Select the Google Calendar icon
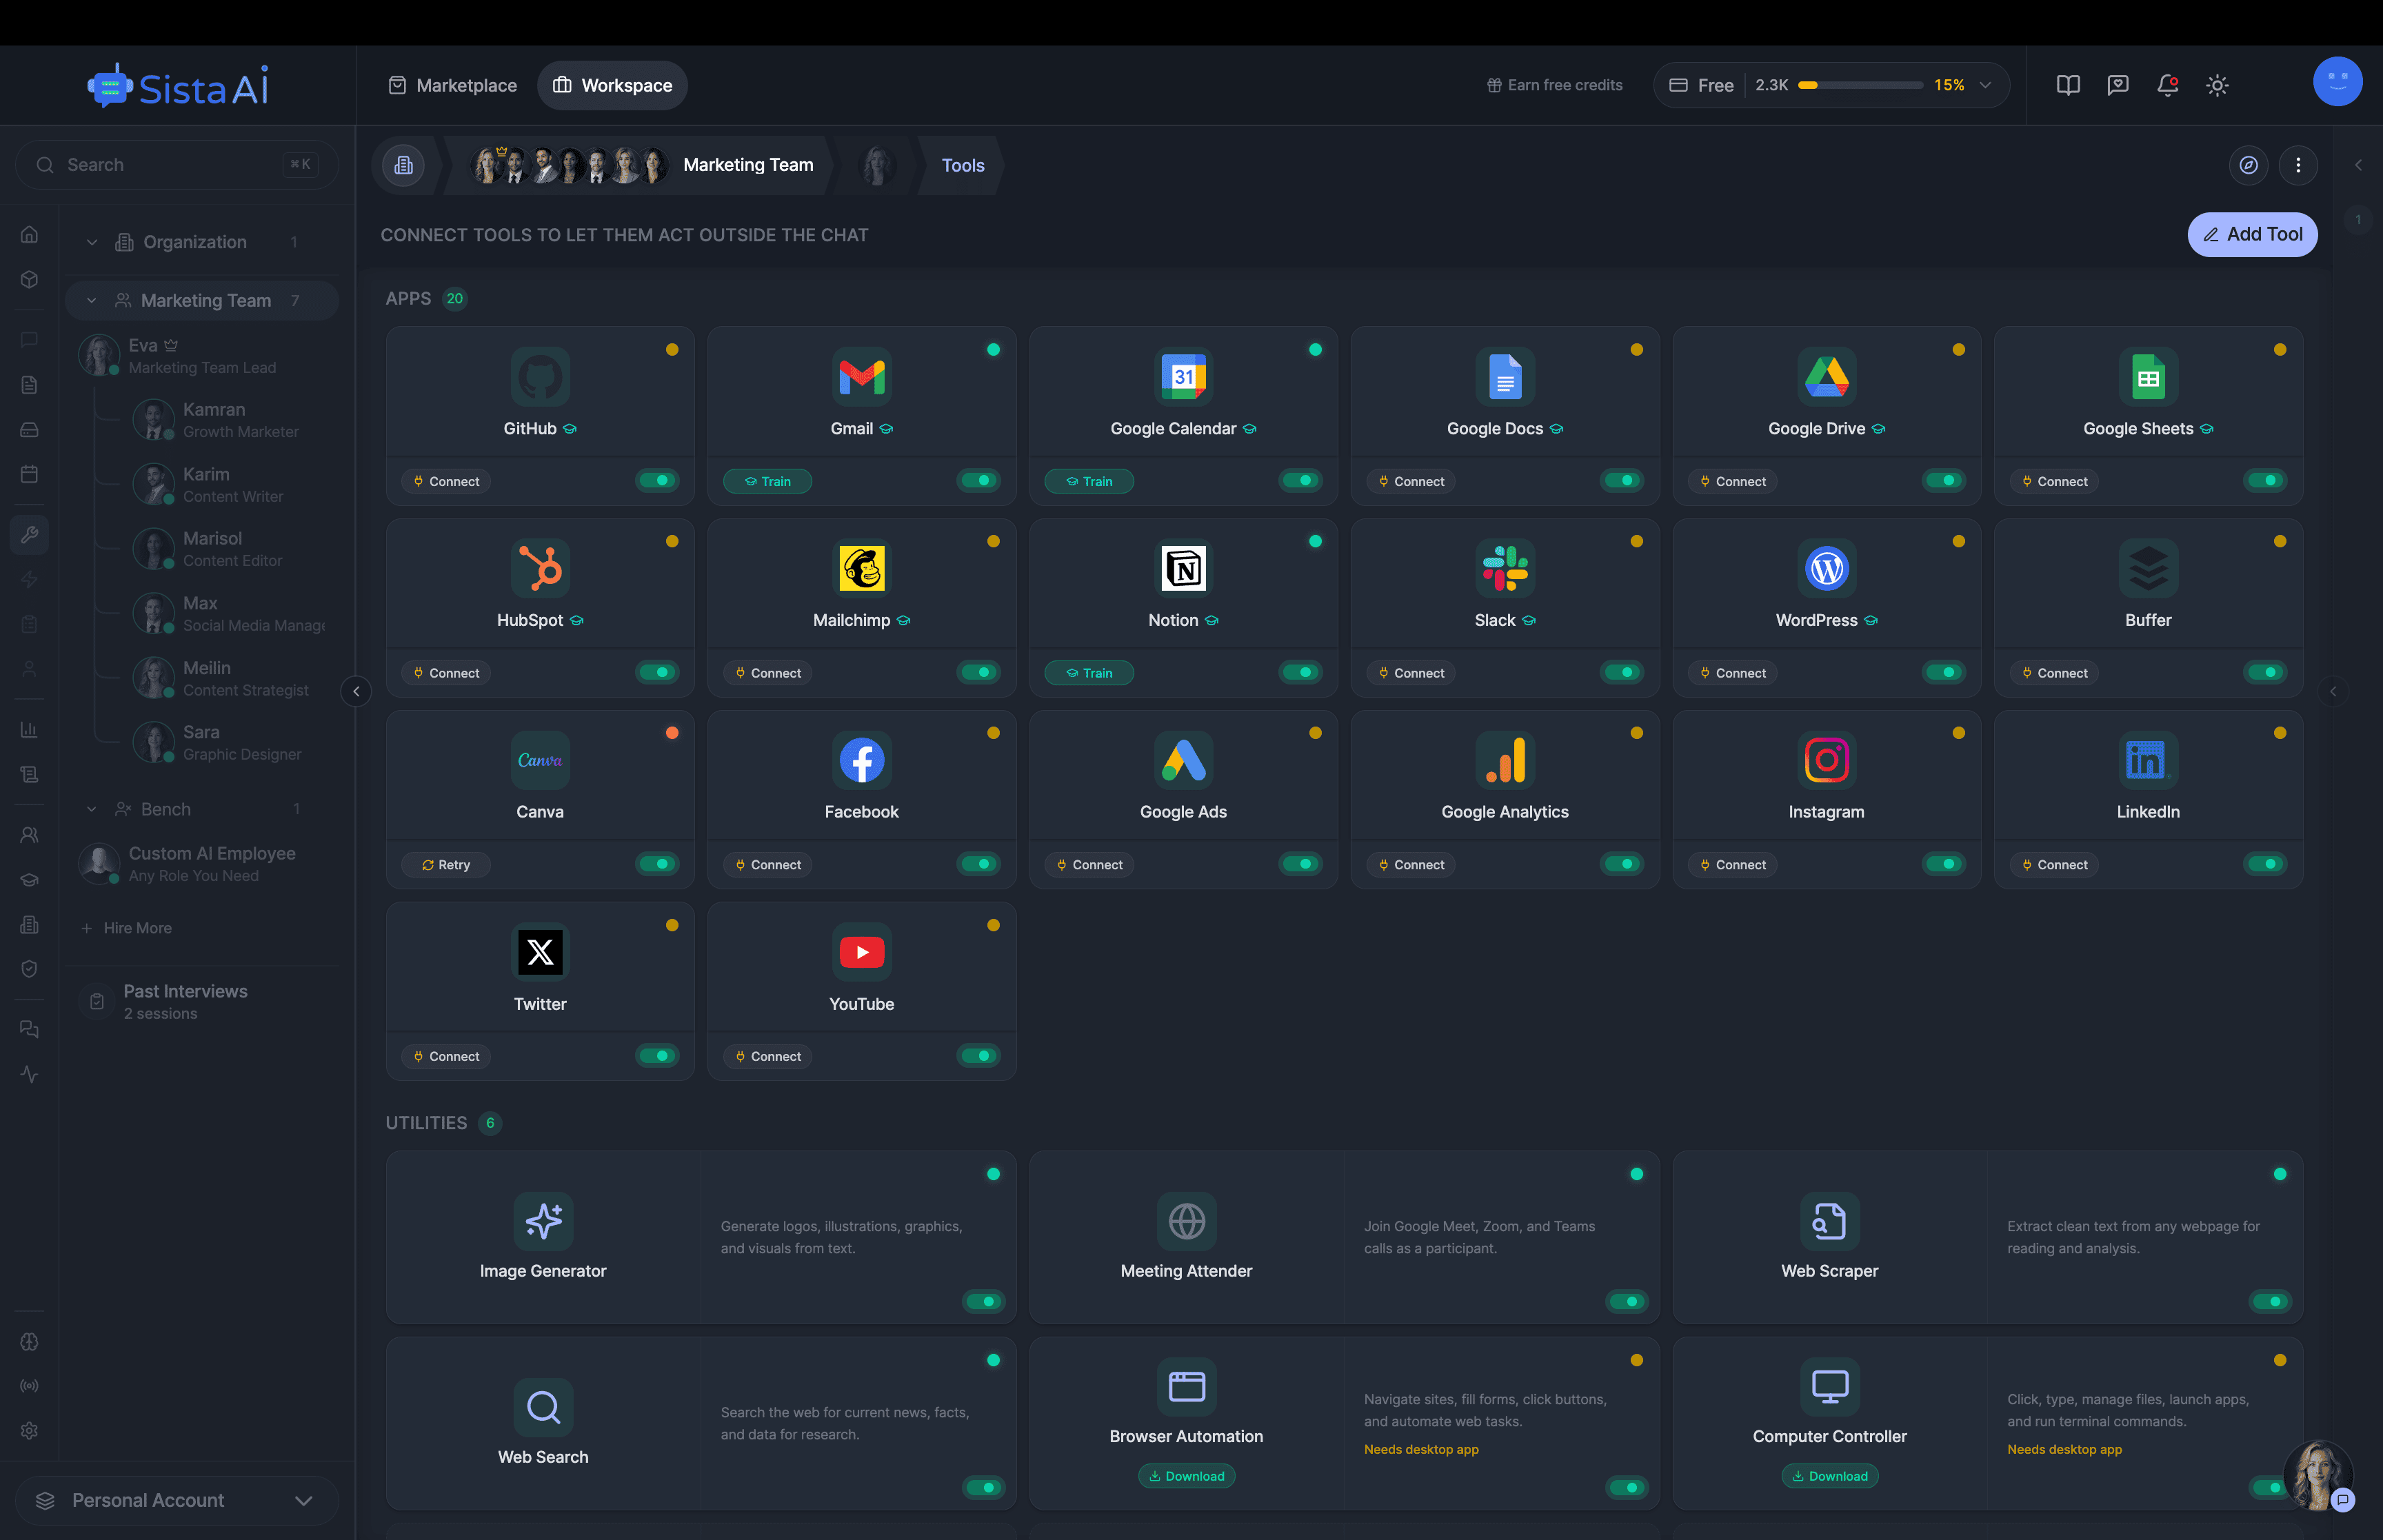 point(1183,377)
